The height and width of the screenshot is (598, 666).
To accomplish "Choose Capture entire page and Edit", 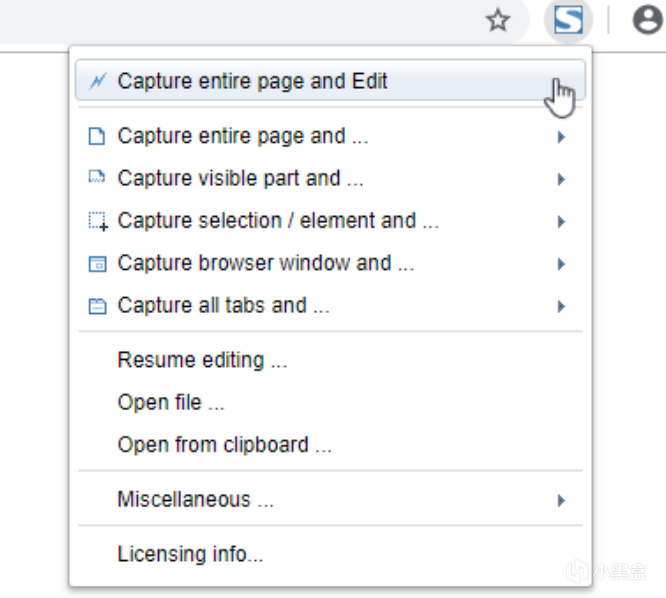I will (x=252, y=82).
